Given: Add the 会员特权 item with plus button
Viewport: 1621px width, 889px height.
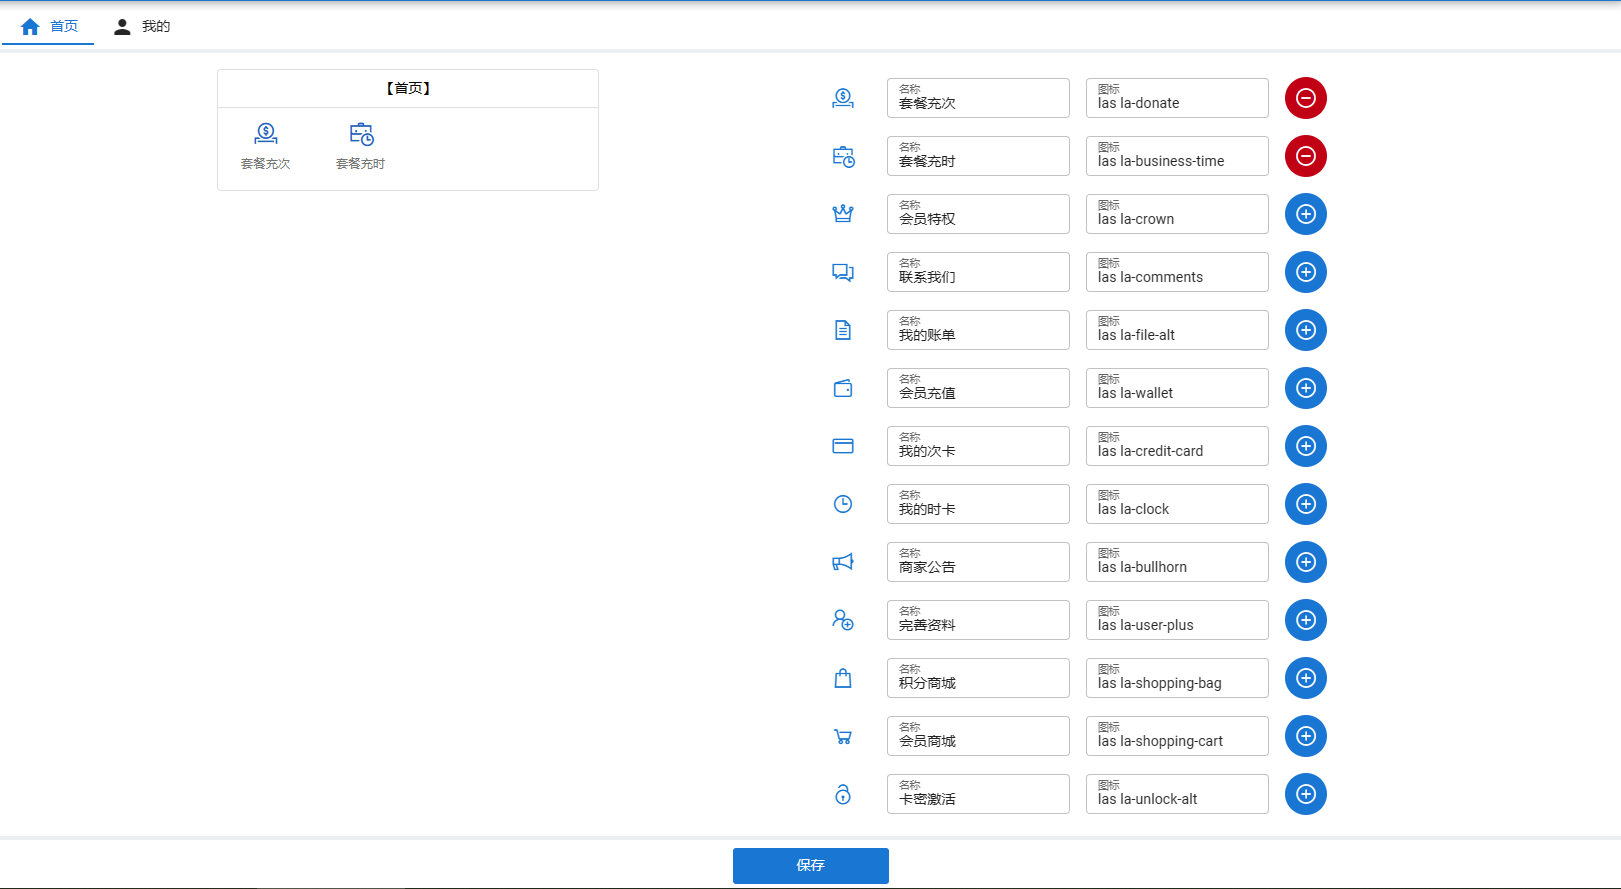Looking at the screenshot, I should pos(1306,214).
